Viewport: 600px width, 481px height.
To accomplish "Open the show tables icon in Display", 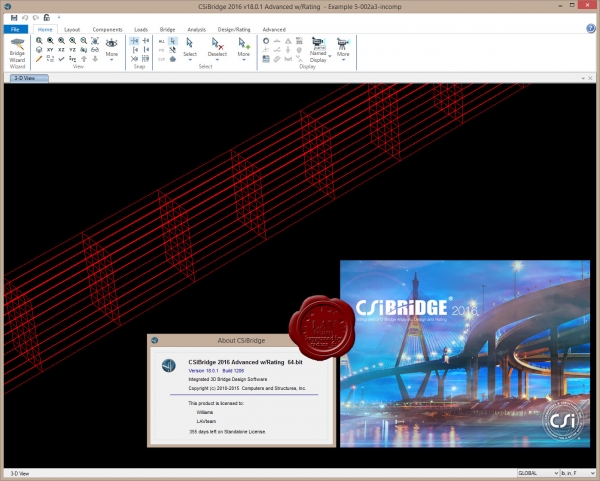I will point(266,59).
